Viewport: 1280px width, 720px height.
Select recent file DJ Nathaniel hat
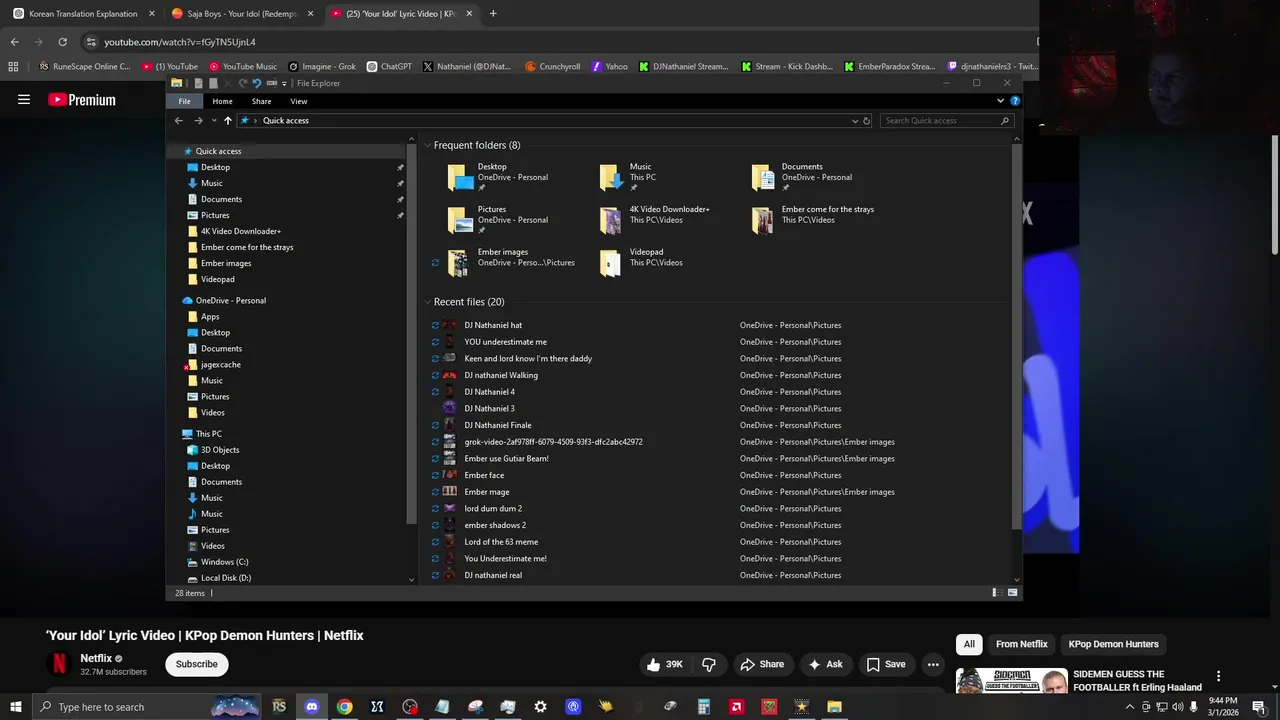coord(493,325)
